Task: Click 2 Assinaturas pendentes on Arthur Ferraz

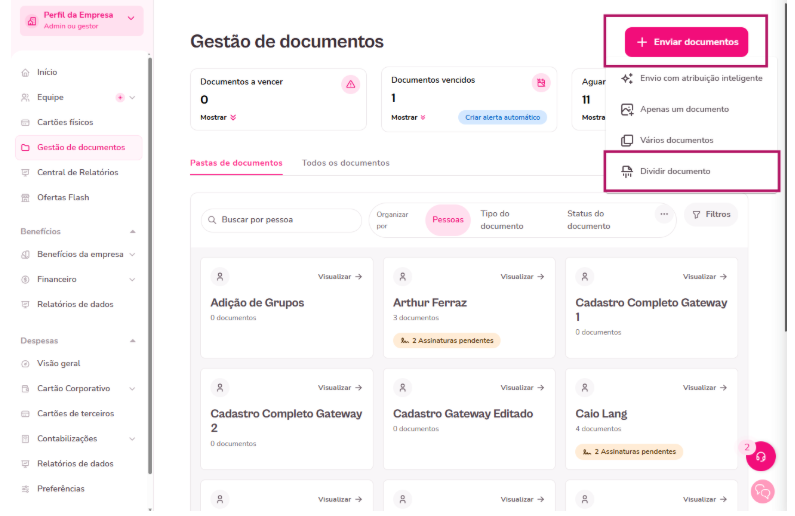Action: (447, 341)
